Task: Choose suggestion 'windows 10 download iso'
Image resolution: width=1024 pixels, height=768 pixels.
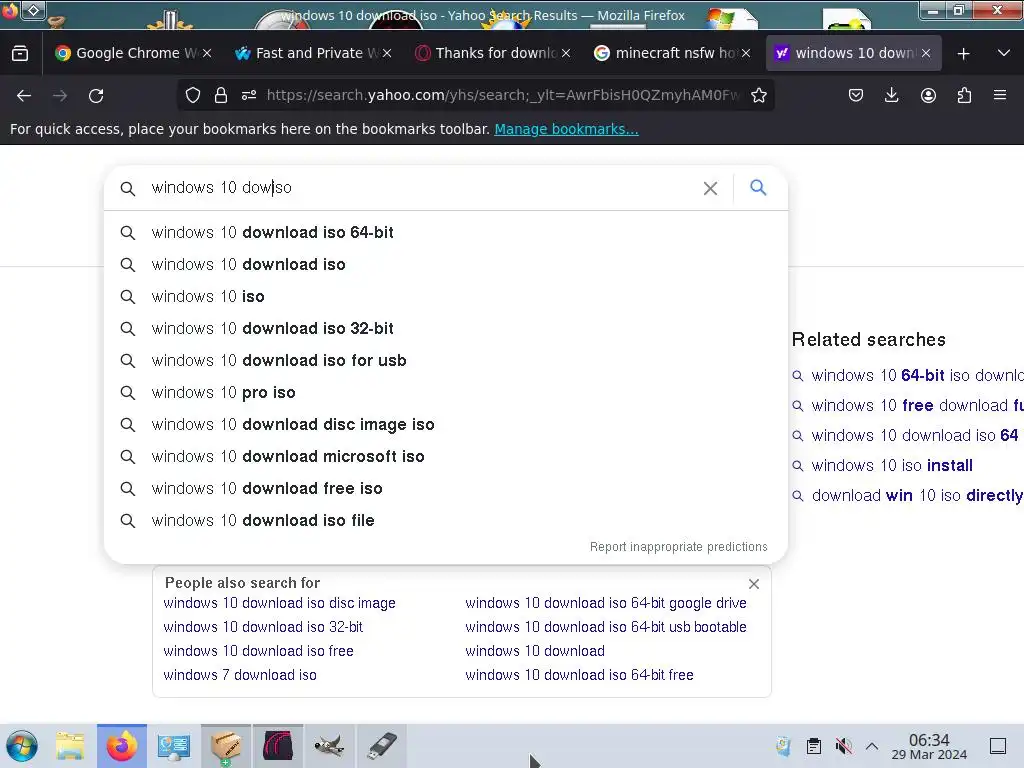Action: (x=446, y=264)
